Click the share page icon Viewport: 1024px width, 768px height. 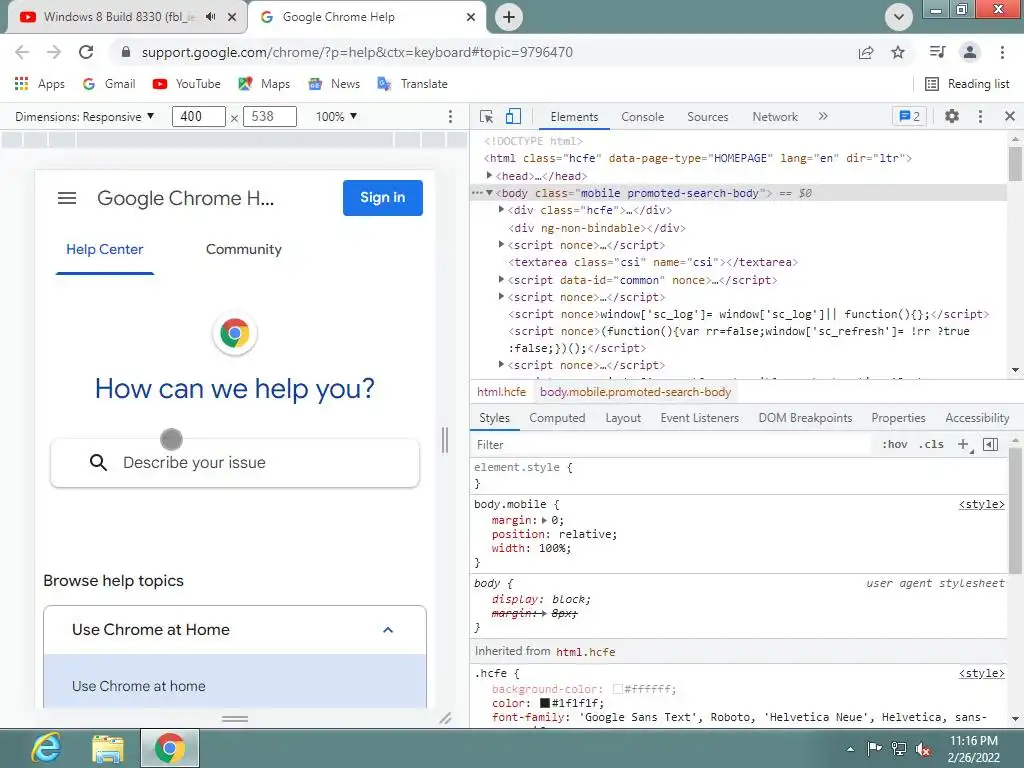(x=866, y=52)
